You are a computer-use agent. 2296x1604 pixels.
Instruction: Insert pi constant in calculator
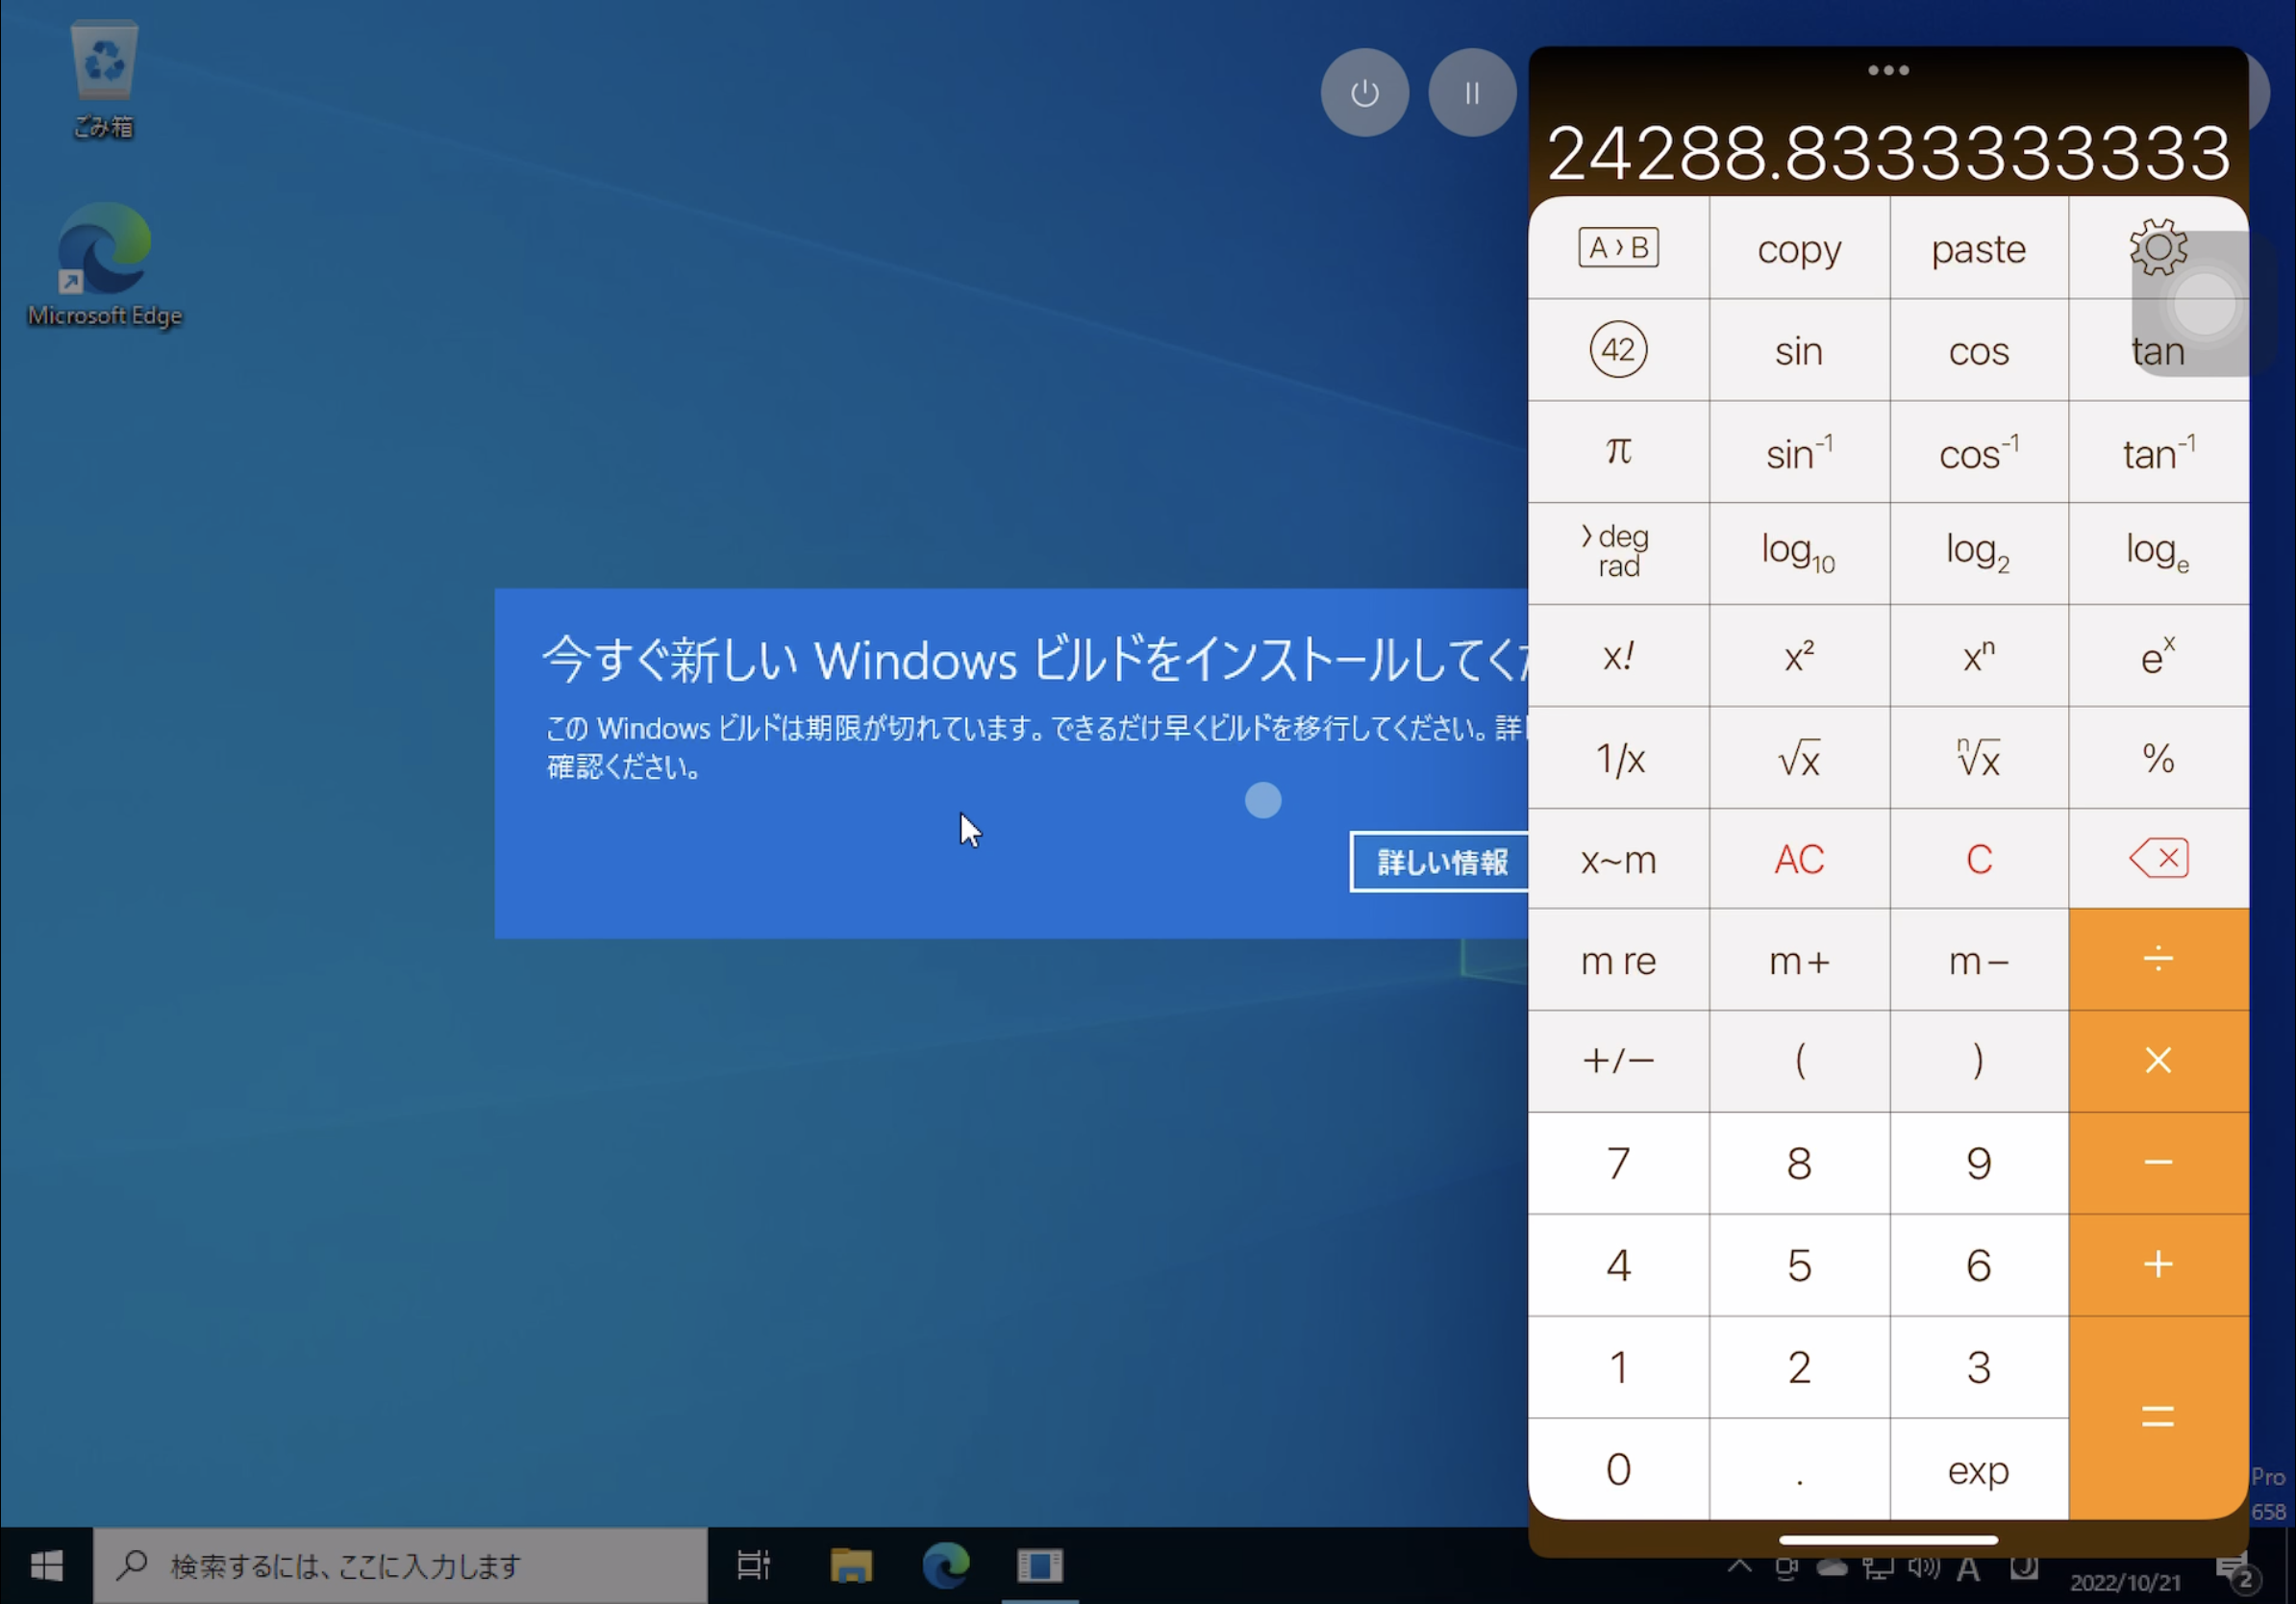(1618, 451)
